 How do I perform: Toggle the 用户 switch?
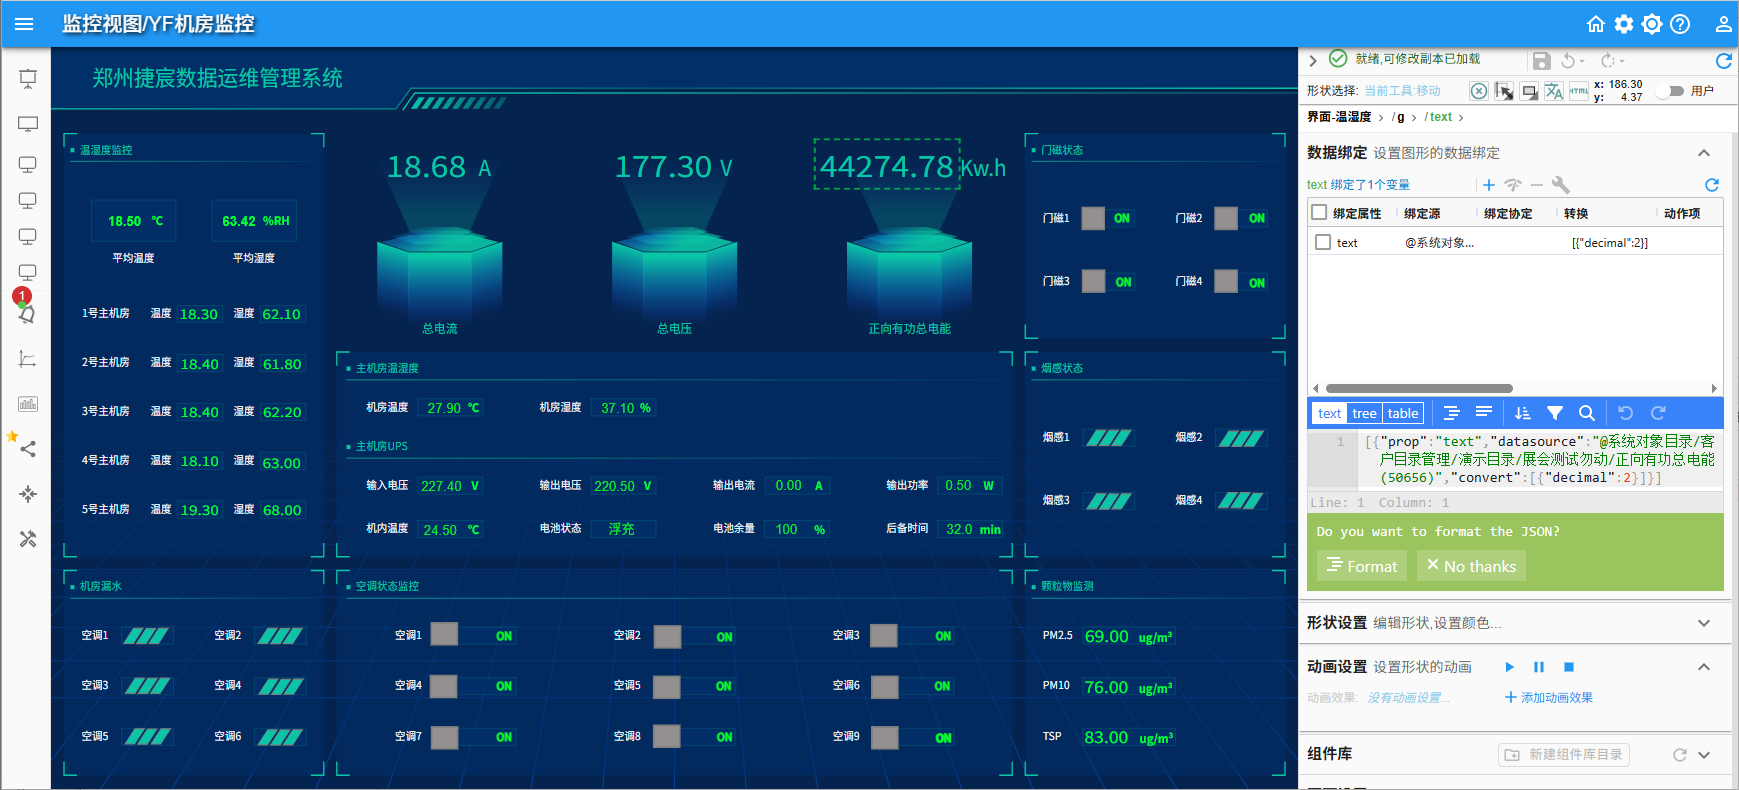(1671, 91)
